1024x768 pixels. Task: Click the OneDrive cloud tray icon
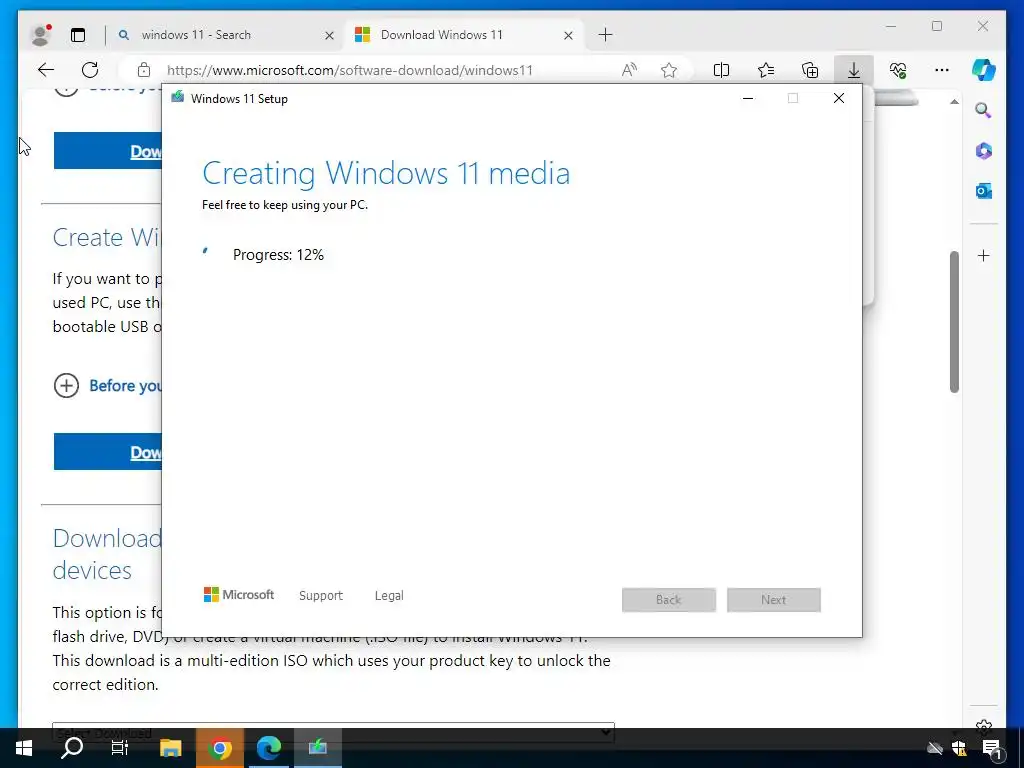tap(935, 749)
